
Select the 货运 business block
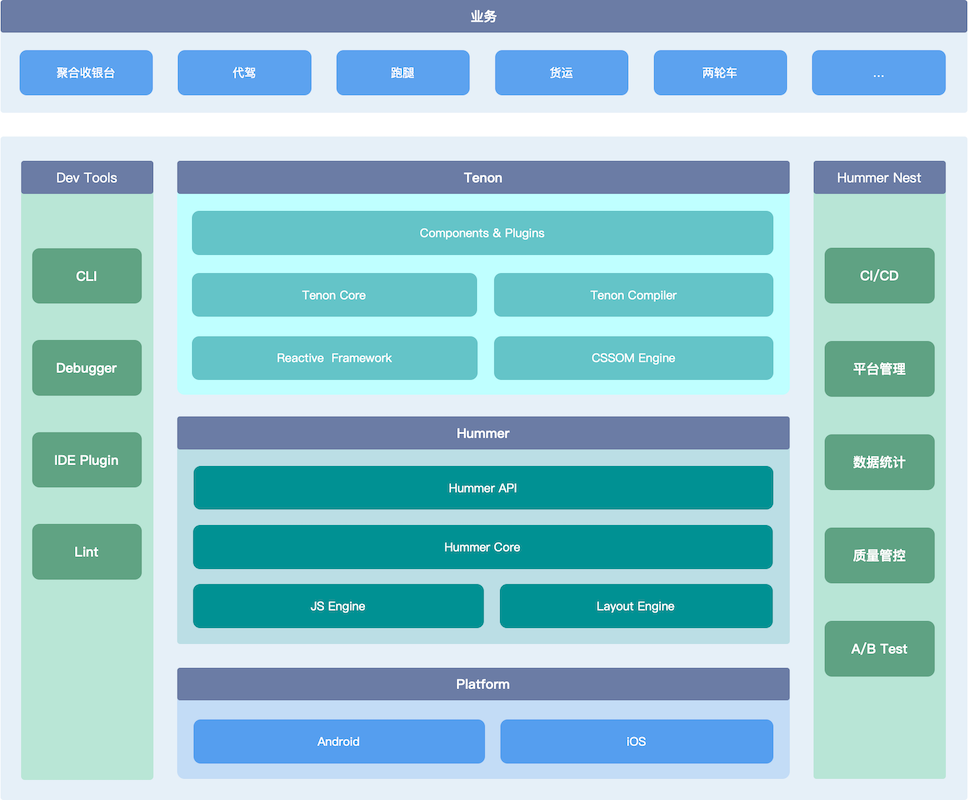click(561, 72)
